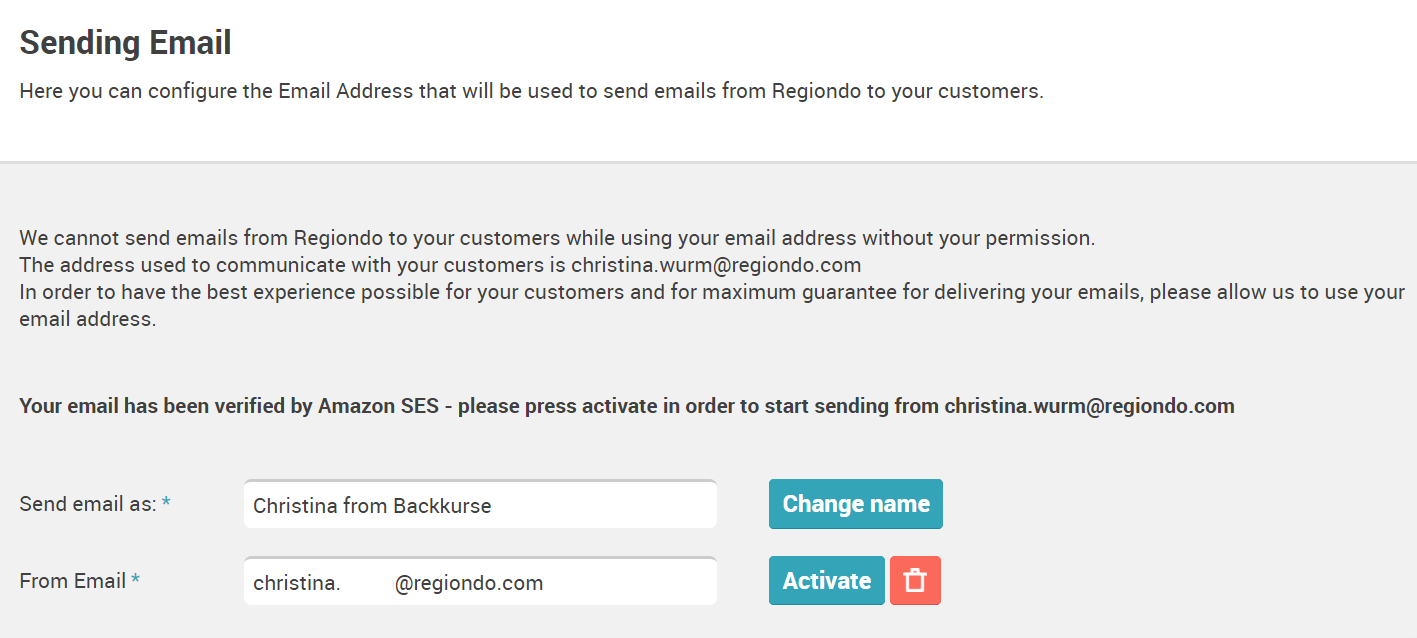Click the From Email label
The image size is (1417, 638).
click(x=73, y=581)
